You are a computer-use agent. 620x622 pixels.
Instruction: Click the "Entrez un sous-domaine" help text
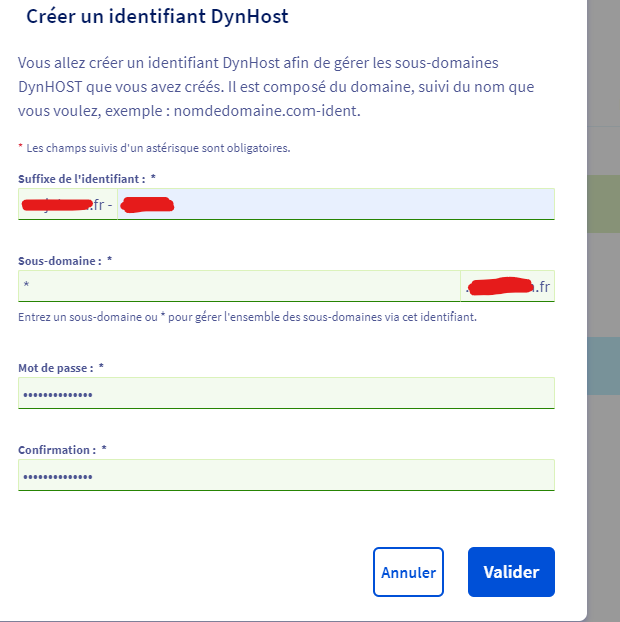click(247, 317)
